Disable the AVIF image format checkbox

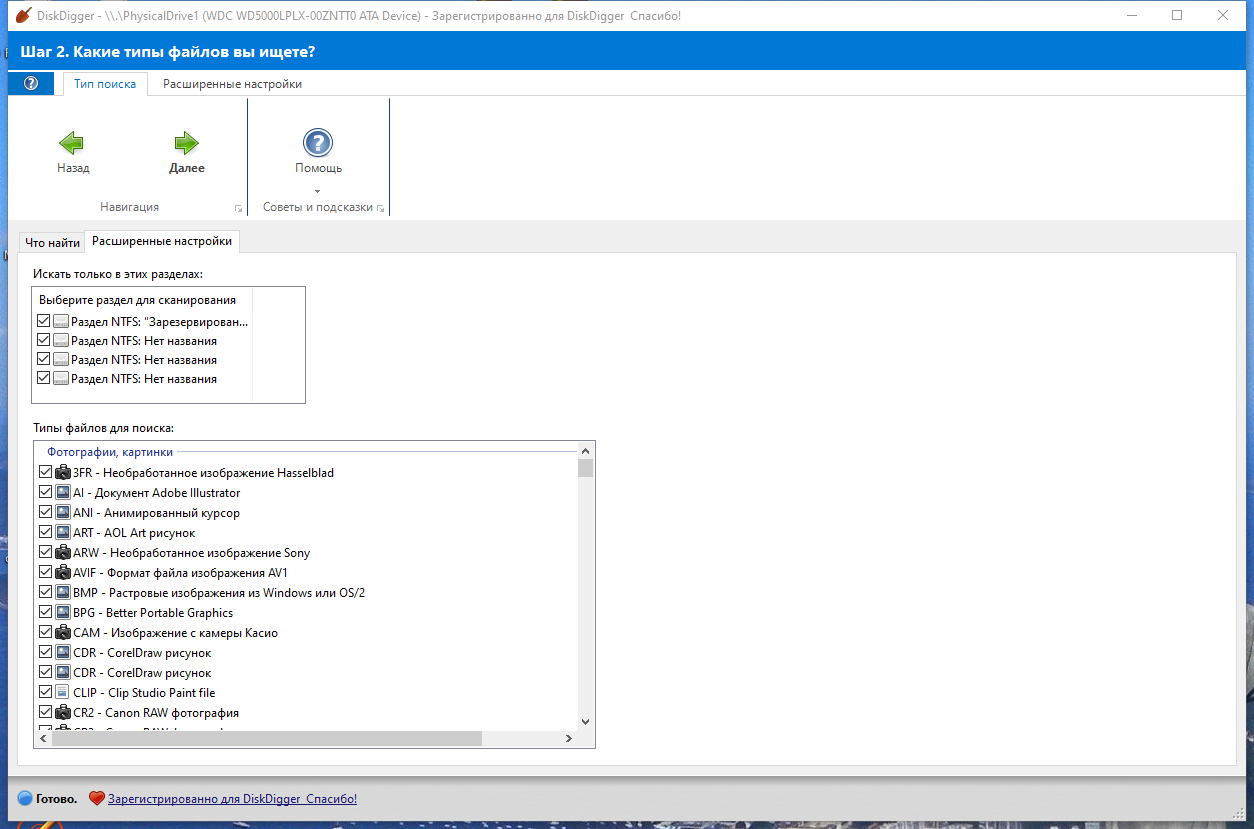(x=45, y=572)
